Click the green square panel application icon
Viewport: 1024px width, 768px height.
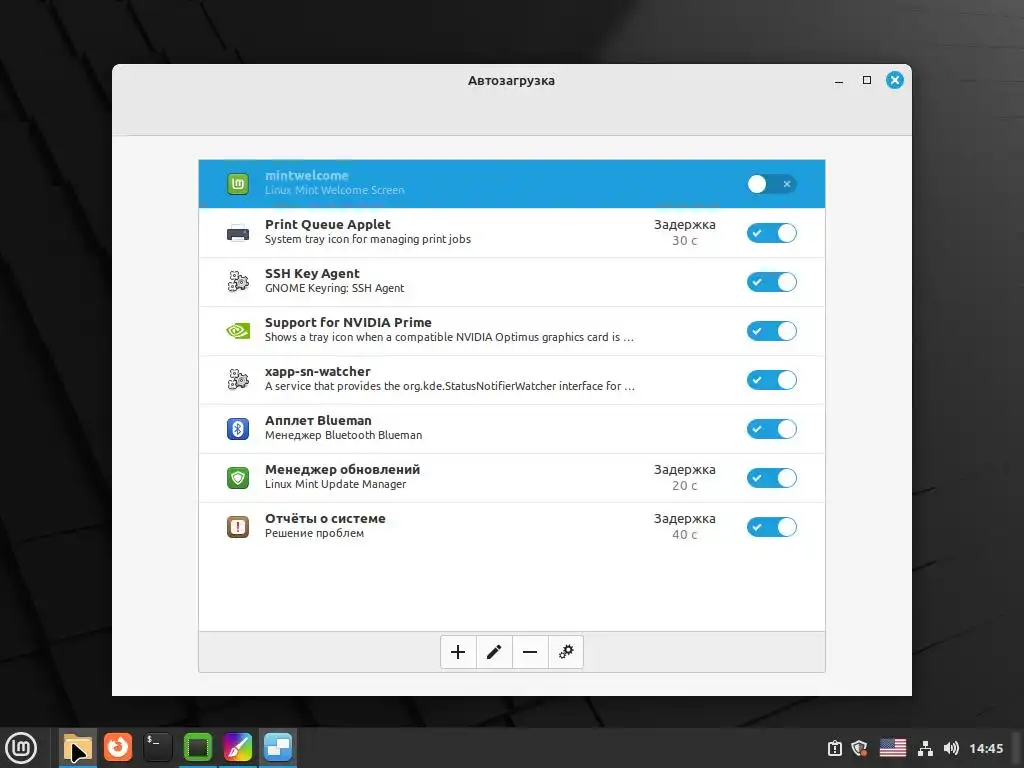198,747
